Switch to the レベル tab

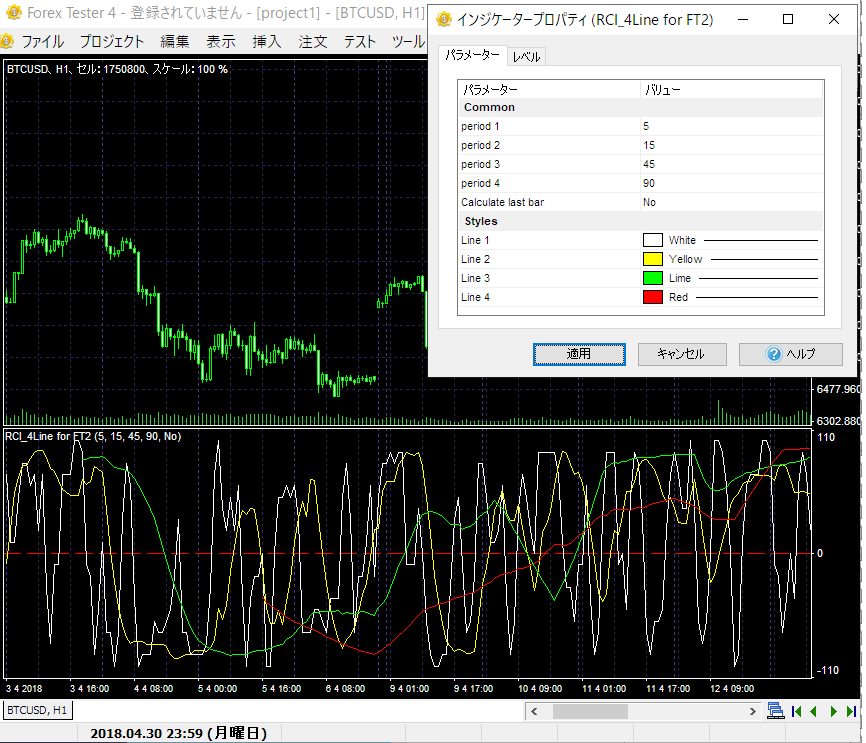click(x=526, y=57)
